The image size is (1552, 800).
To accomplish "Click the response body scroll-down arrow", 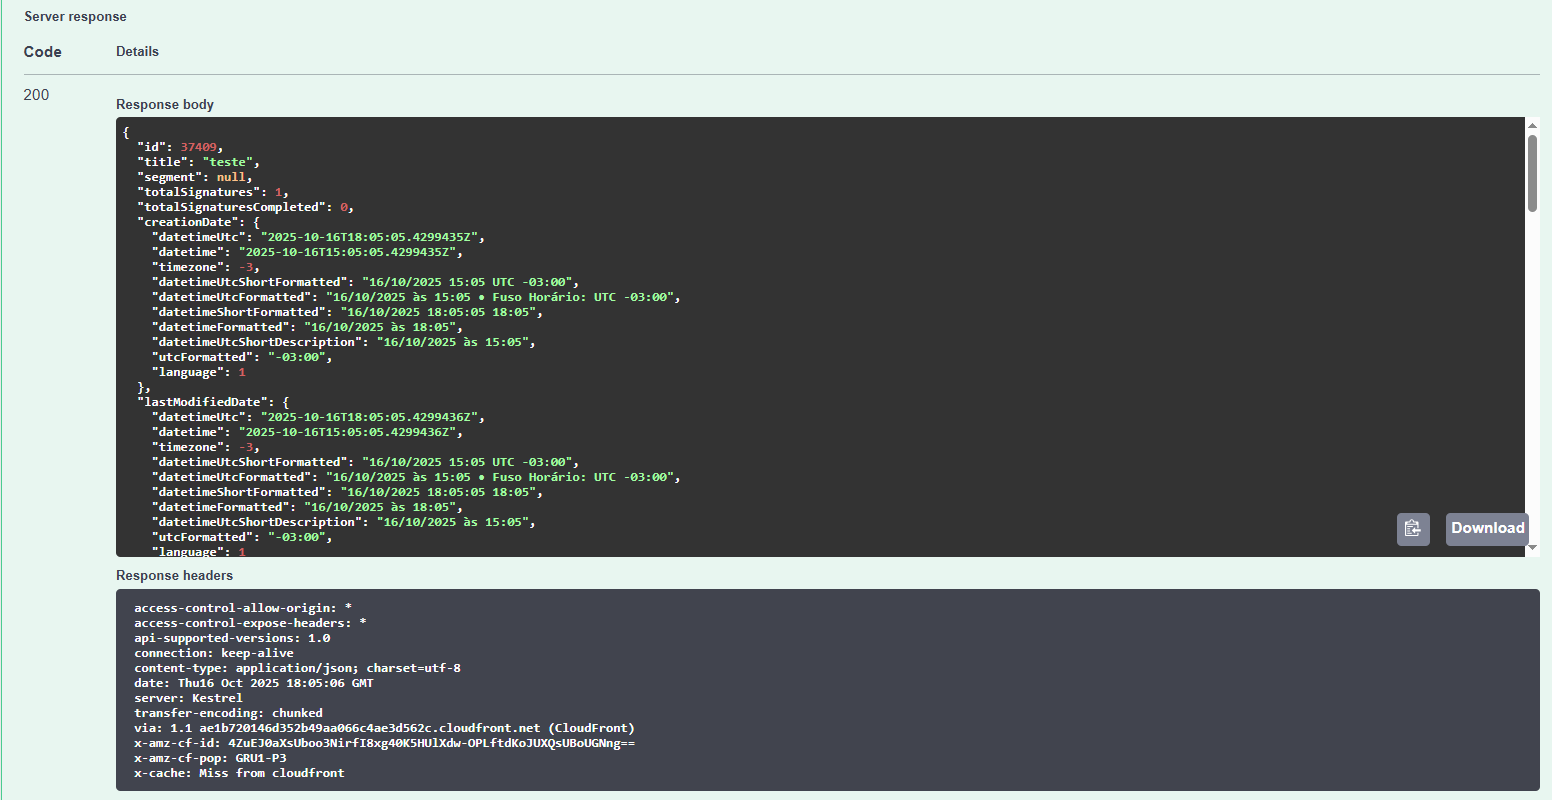I will coord(1532,547).
